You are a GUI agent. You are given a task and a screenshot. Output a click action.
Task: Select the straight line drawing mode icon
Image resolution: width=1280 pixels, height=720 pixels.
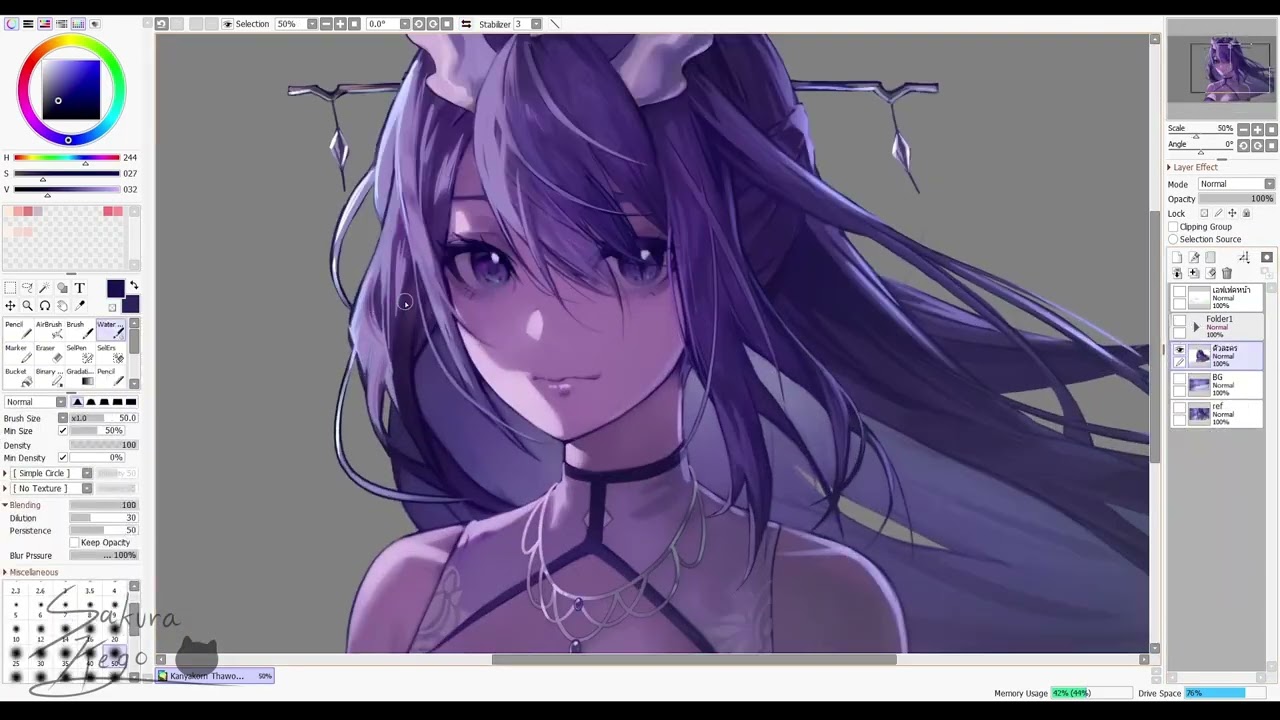click(x=555, y=24)
